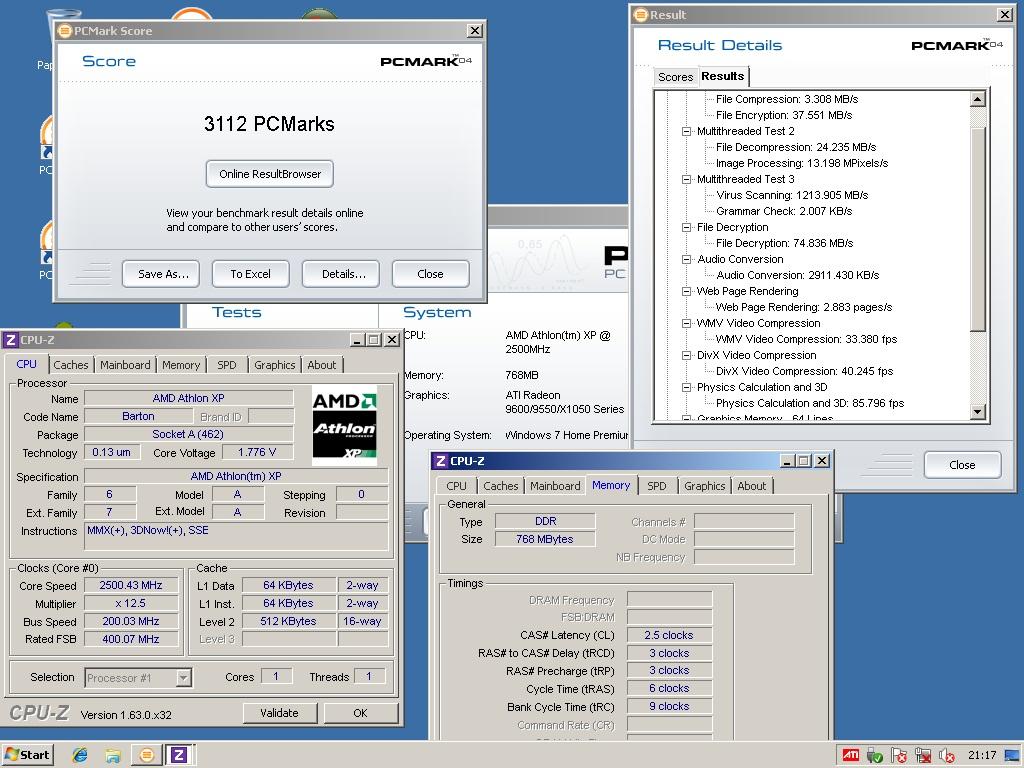The width and height of the screenshot is (1024, 768).
Task: Collapse WMV Video Compression tree node
Action: 686,323
